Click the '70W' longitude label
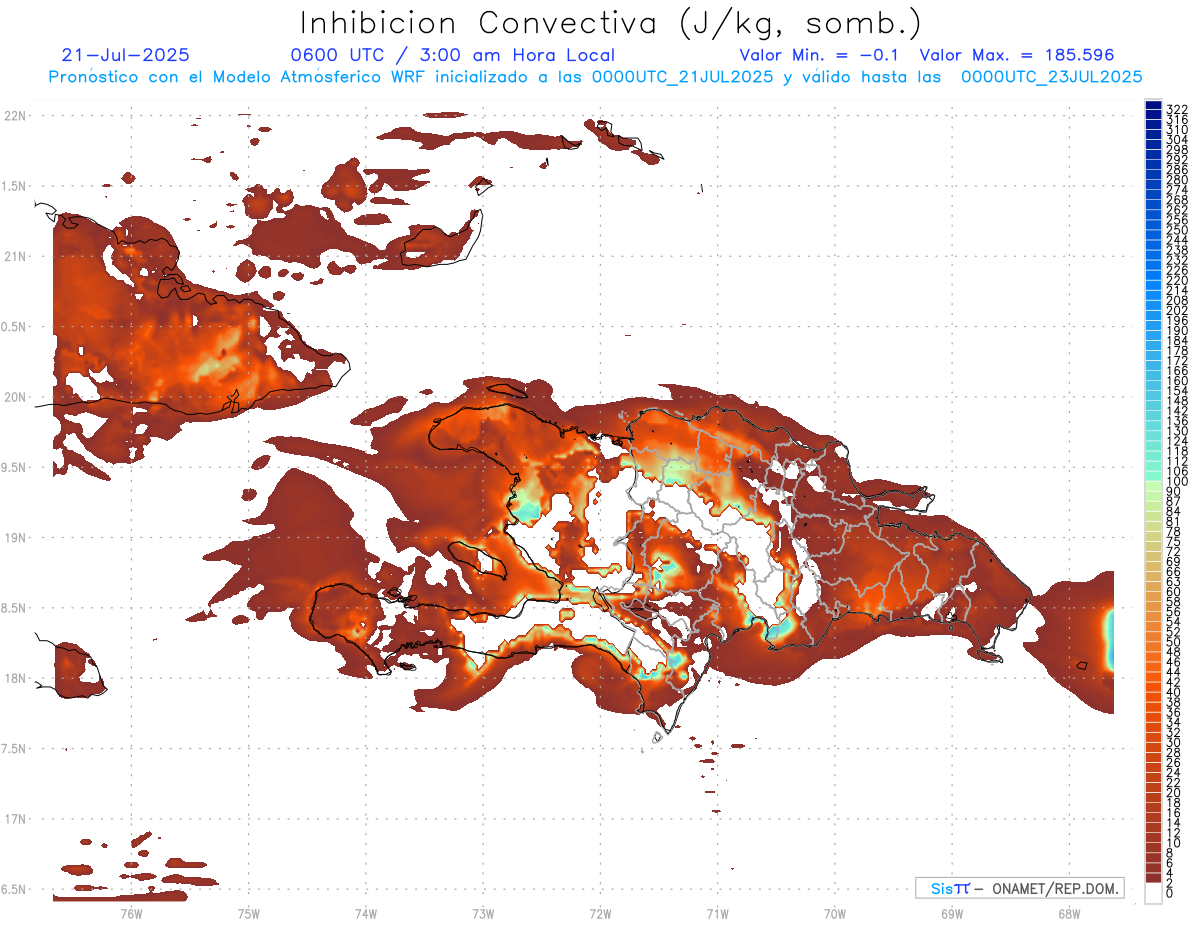 coord(835,912)
